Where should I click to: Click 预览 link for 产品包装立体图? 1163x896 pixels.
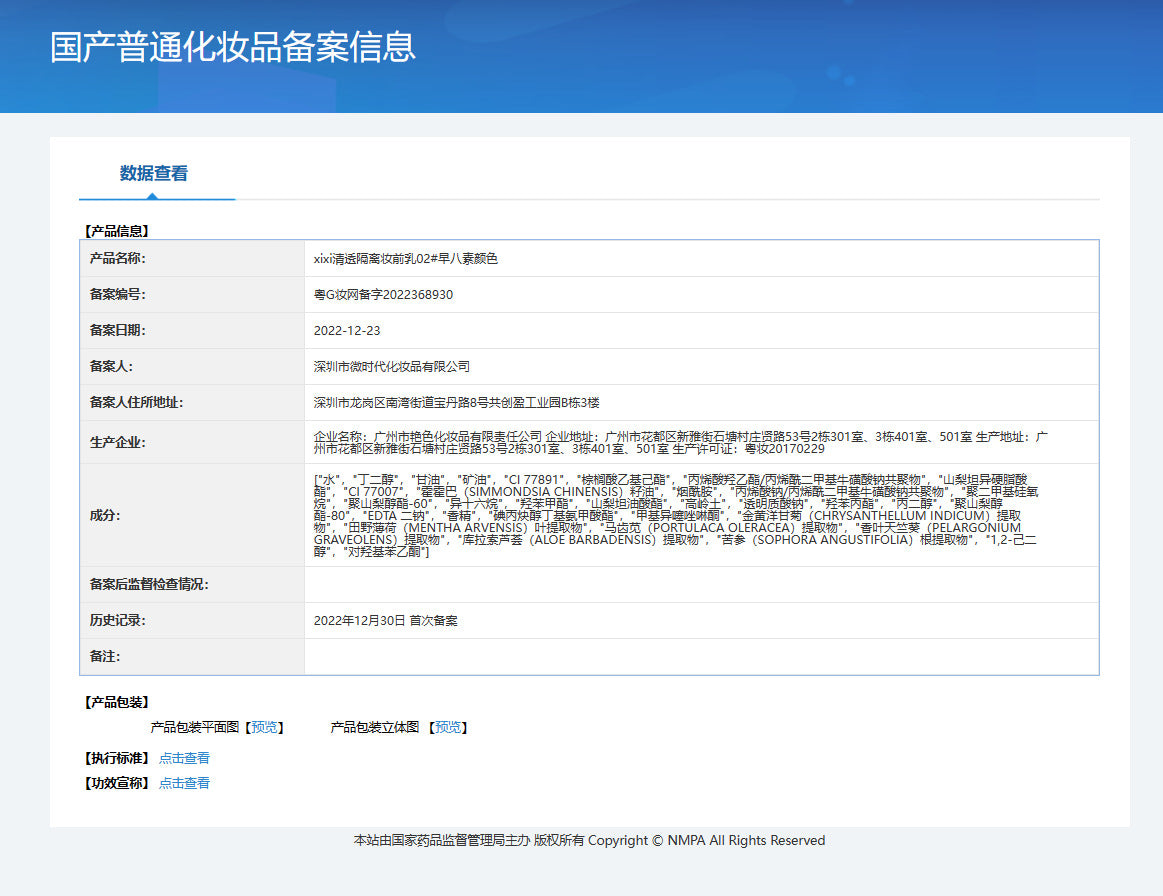449,727
